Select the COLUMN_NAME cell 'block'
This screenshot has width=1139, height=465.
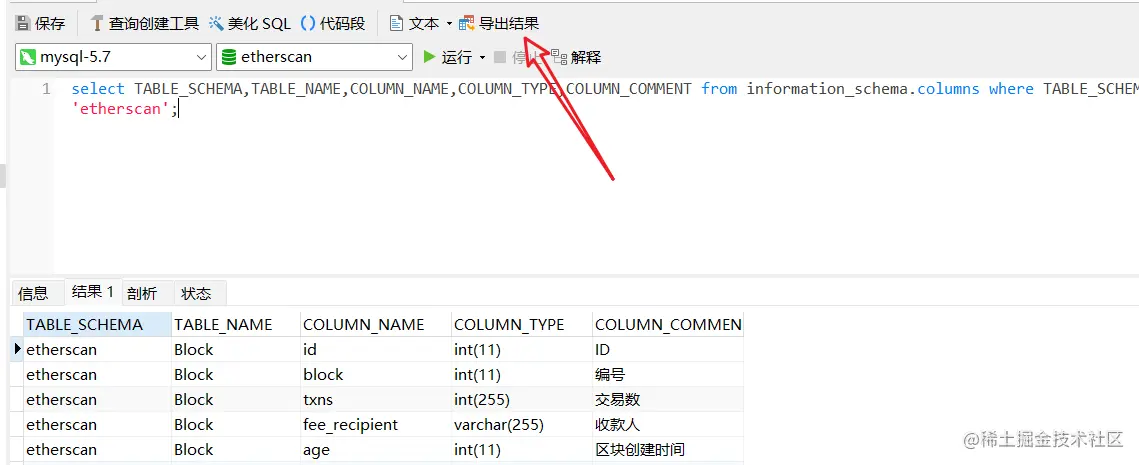376,374
